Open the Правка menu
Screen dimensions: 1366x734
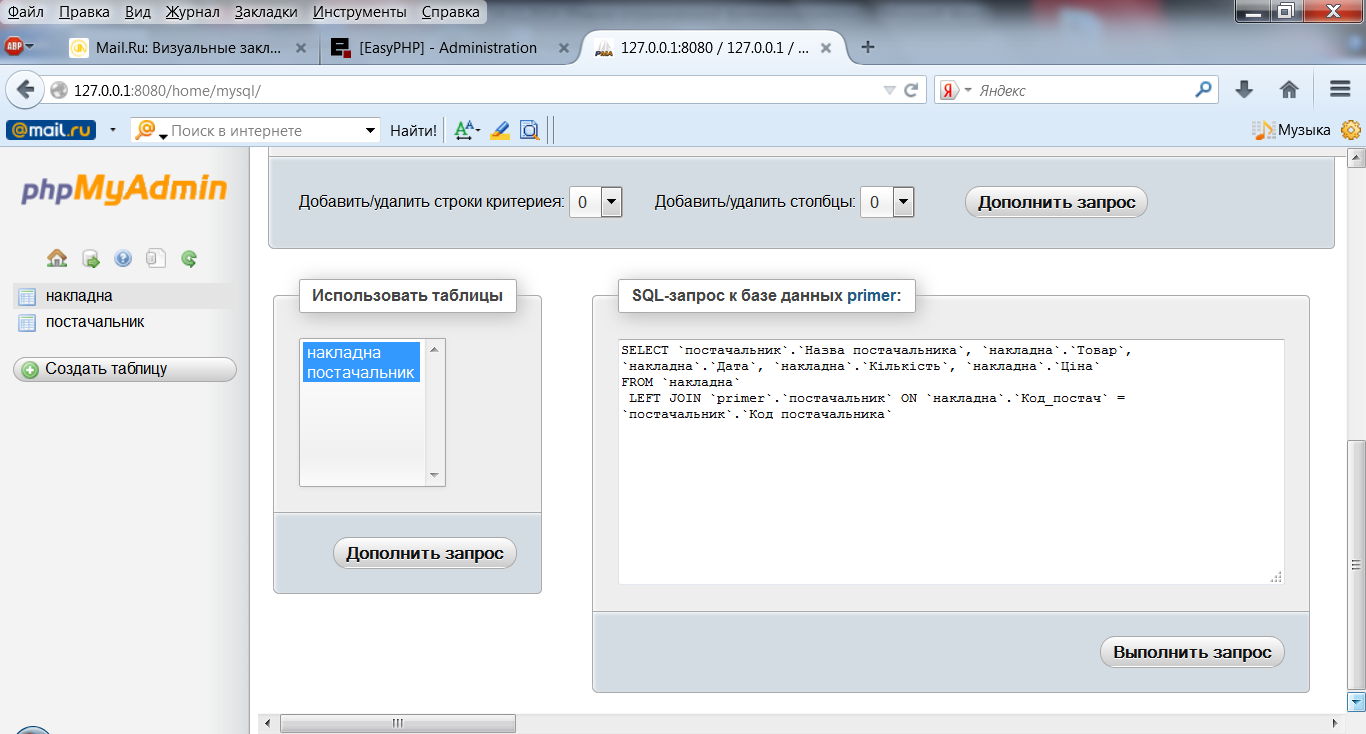(84, 12)
